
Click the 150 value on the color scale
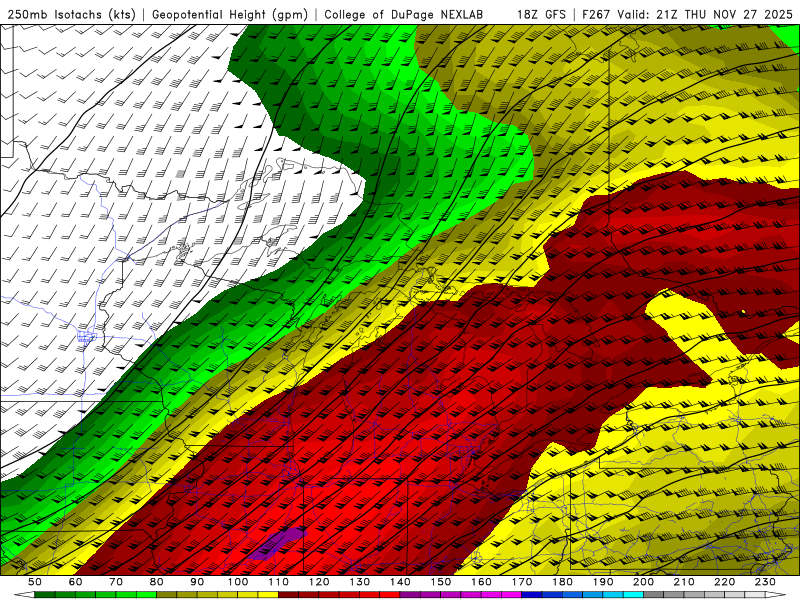[440, 582]
